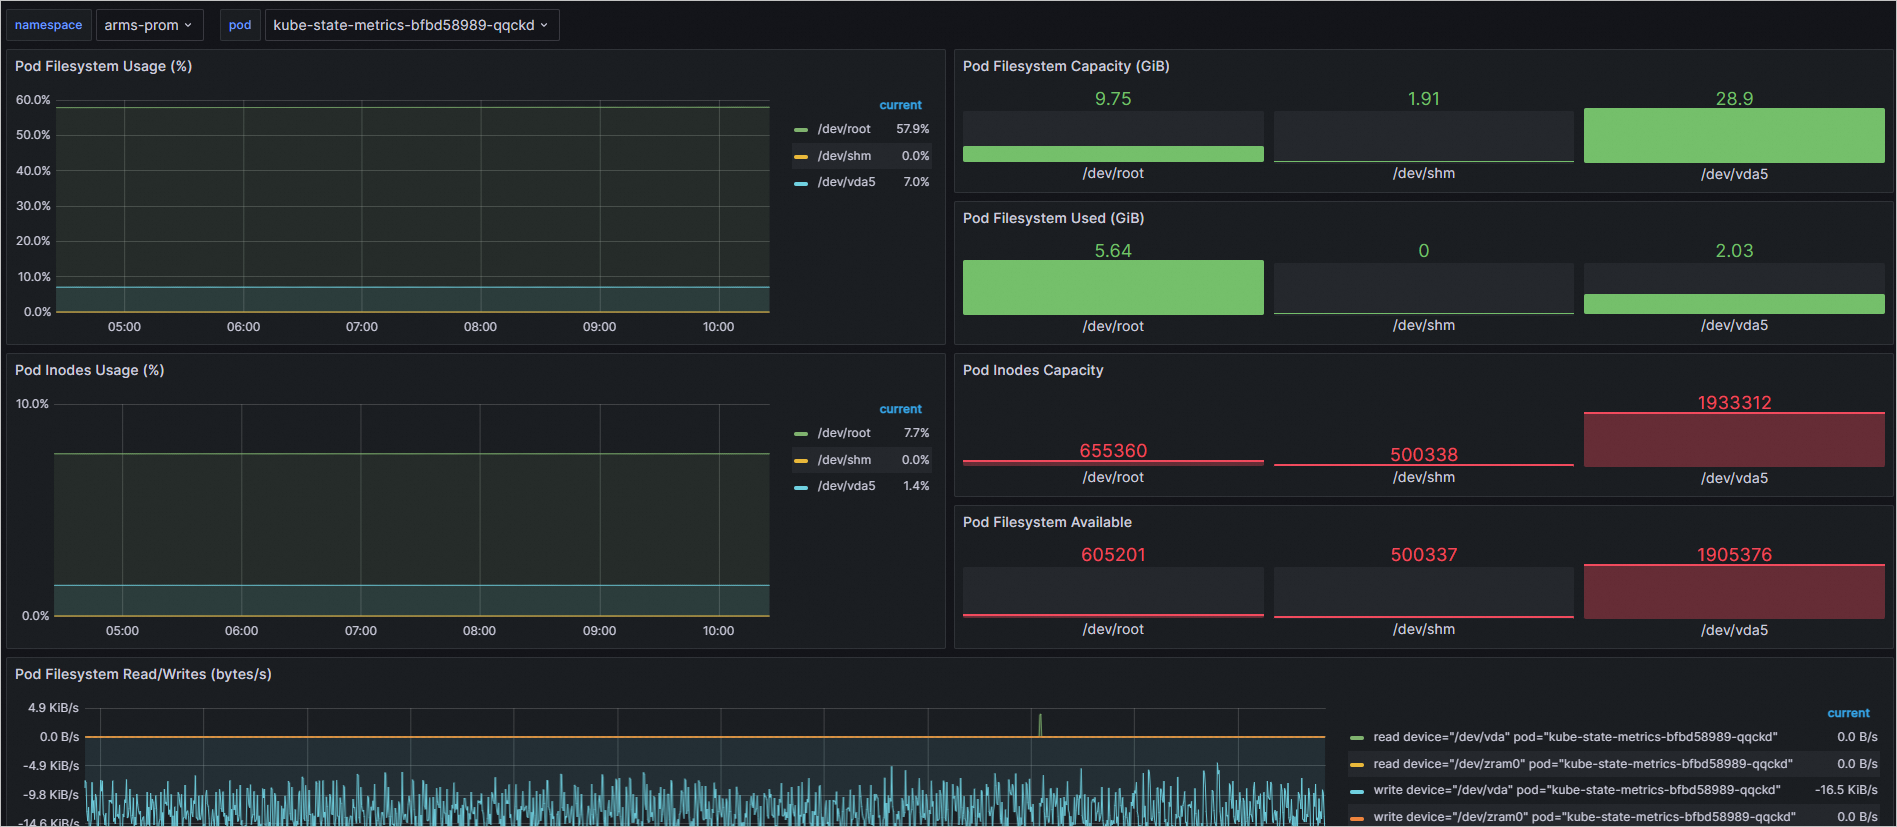Click the green /dev/root marker in Inodes Usage legend
Image resolution: width=1897 pixels, height=827 pixels.
pos(800,434)
